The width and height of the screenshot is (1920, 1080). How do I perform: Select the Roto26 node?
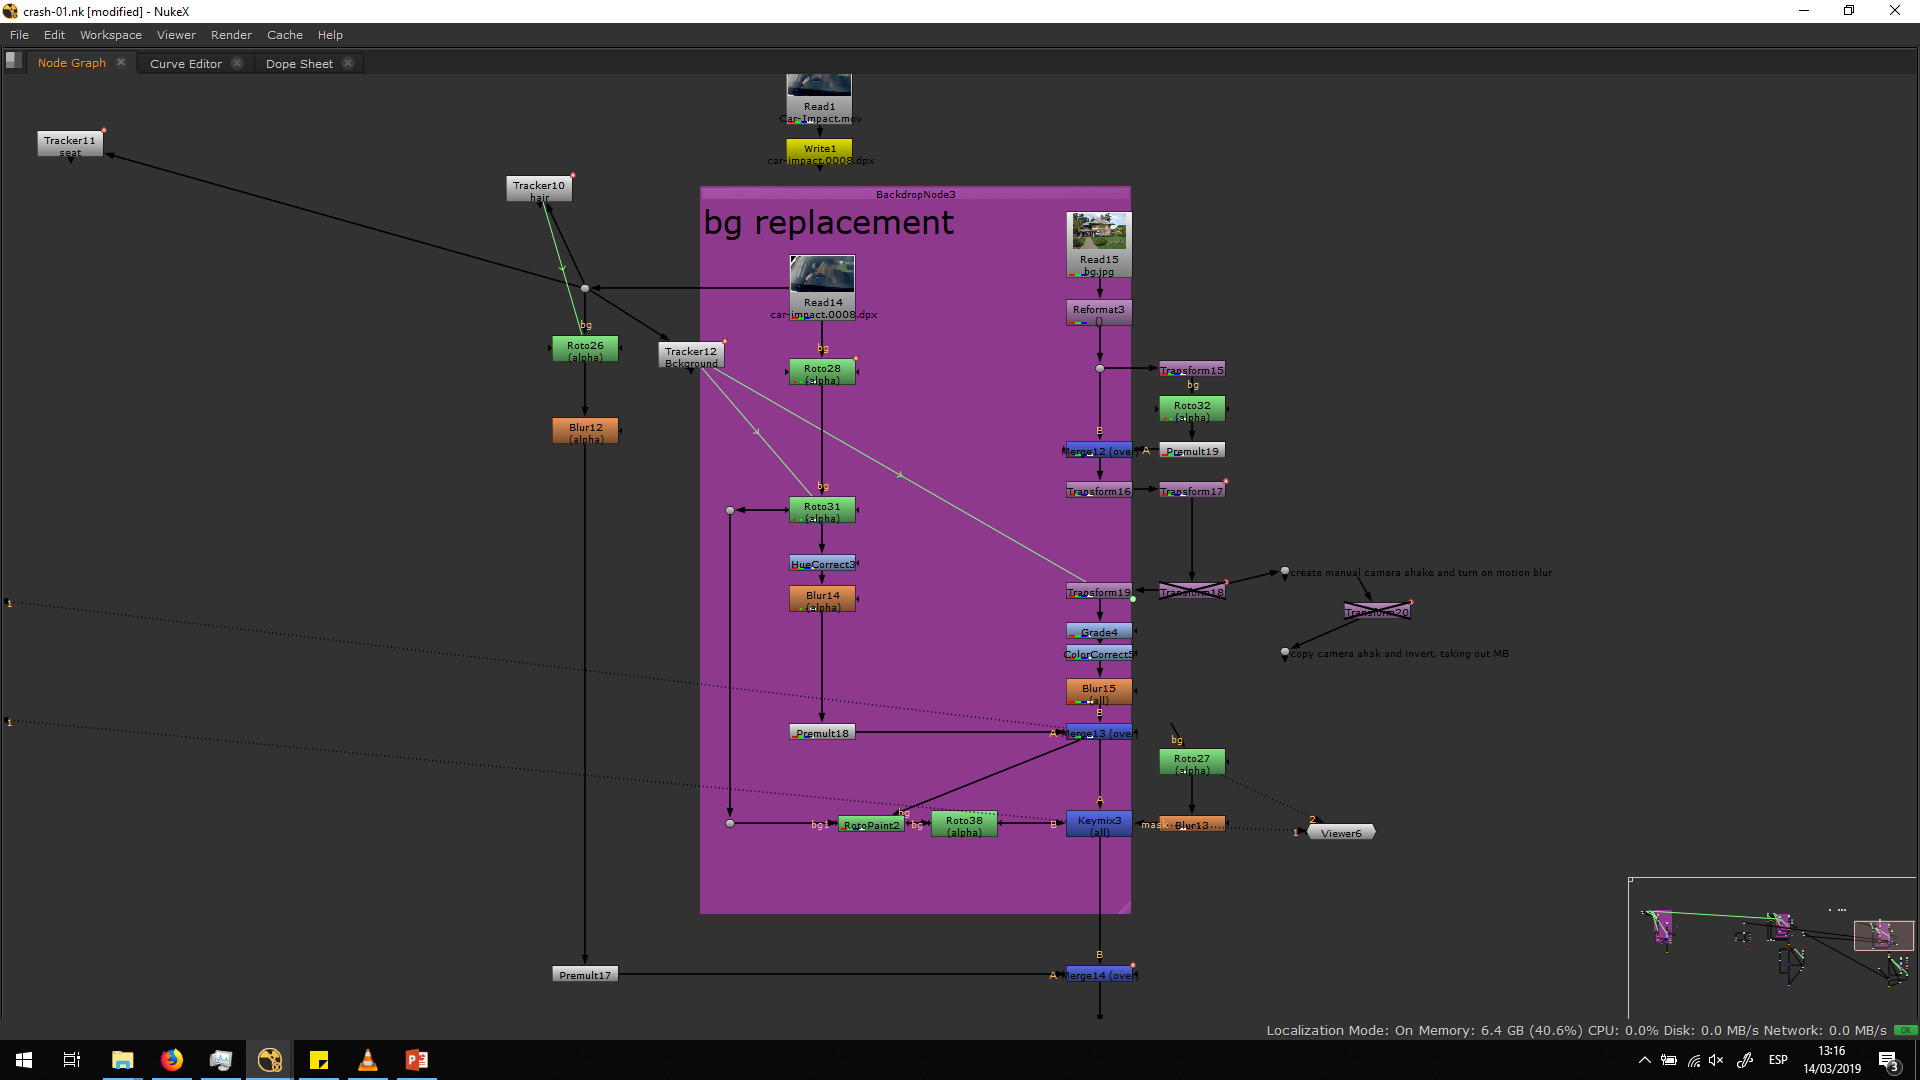pos(585,350)
